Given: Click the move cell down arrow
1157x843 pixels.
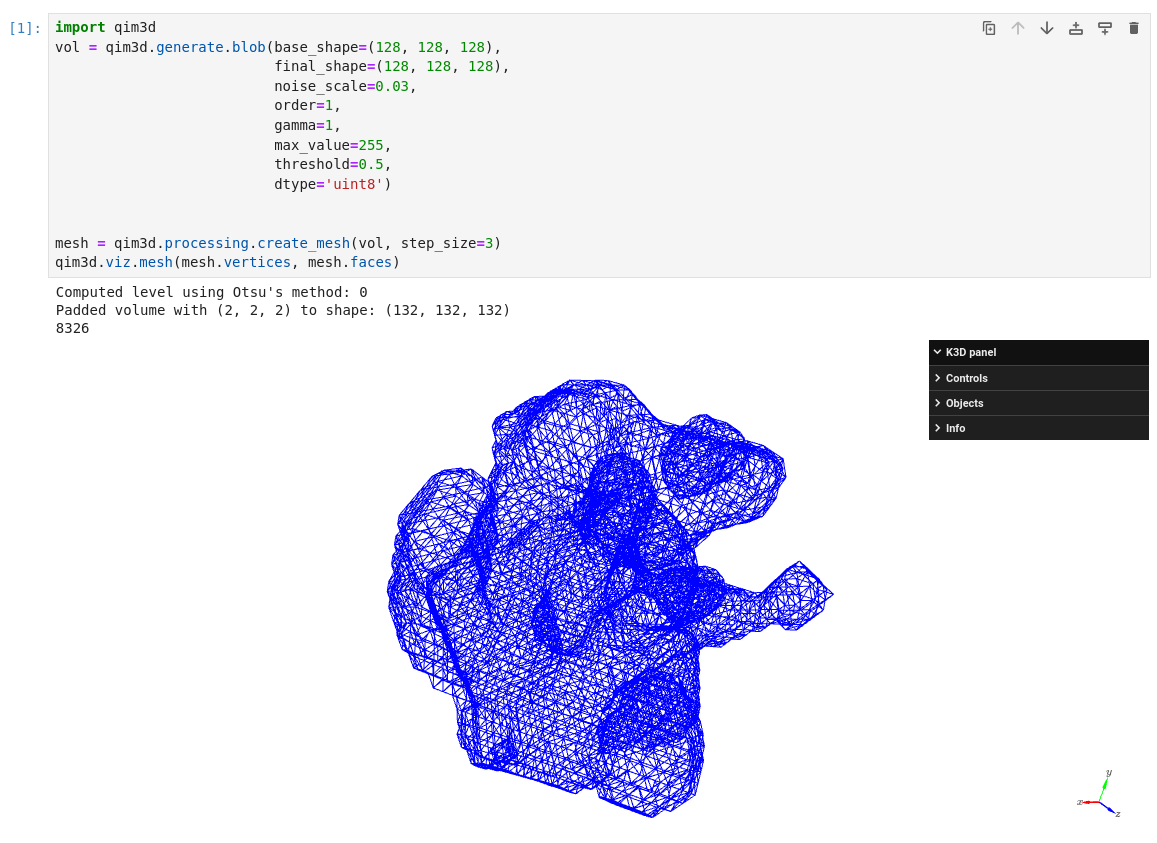Looking at the screenshot, I should click(x=1047, y=28).
